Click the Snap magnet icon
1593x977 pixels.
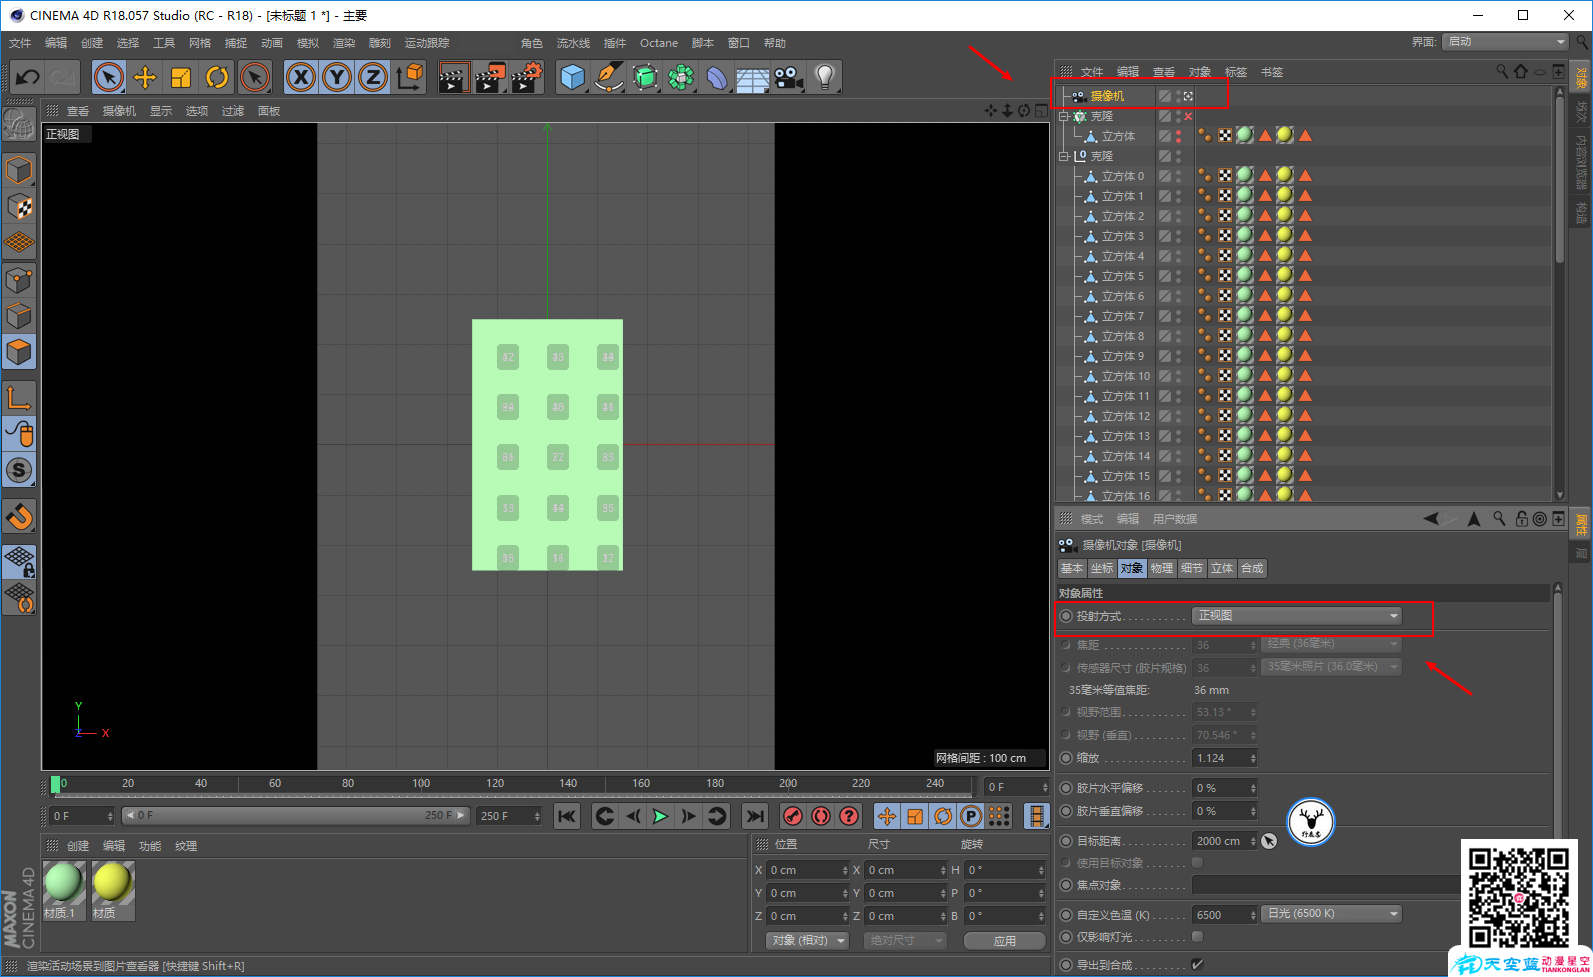(19, 517)
